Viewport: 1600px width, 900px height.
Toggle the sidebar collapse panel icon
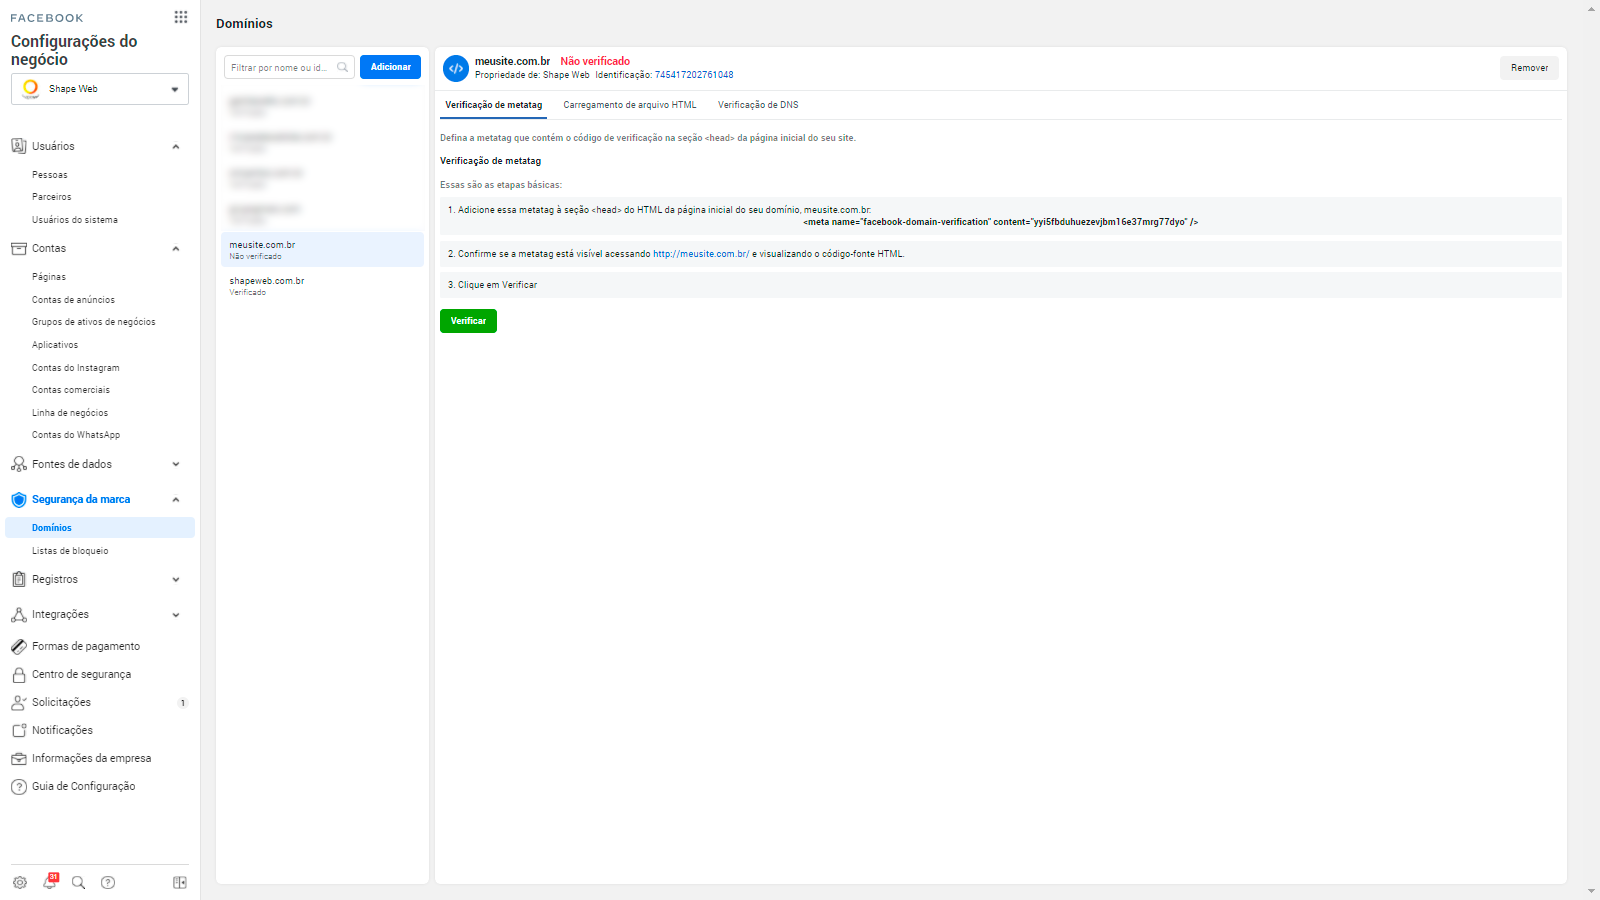pos(180,882)
